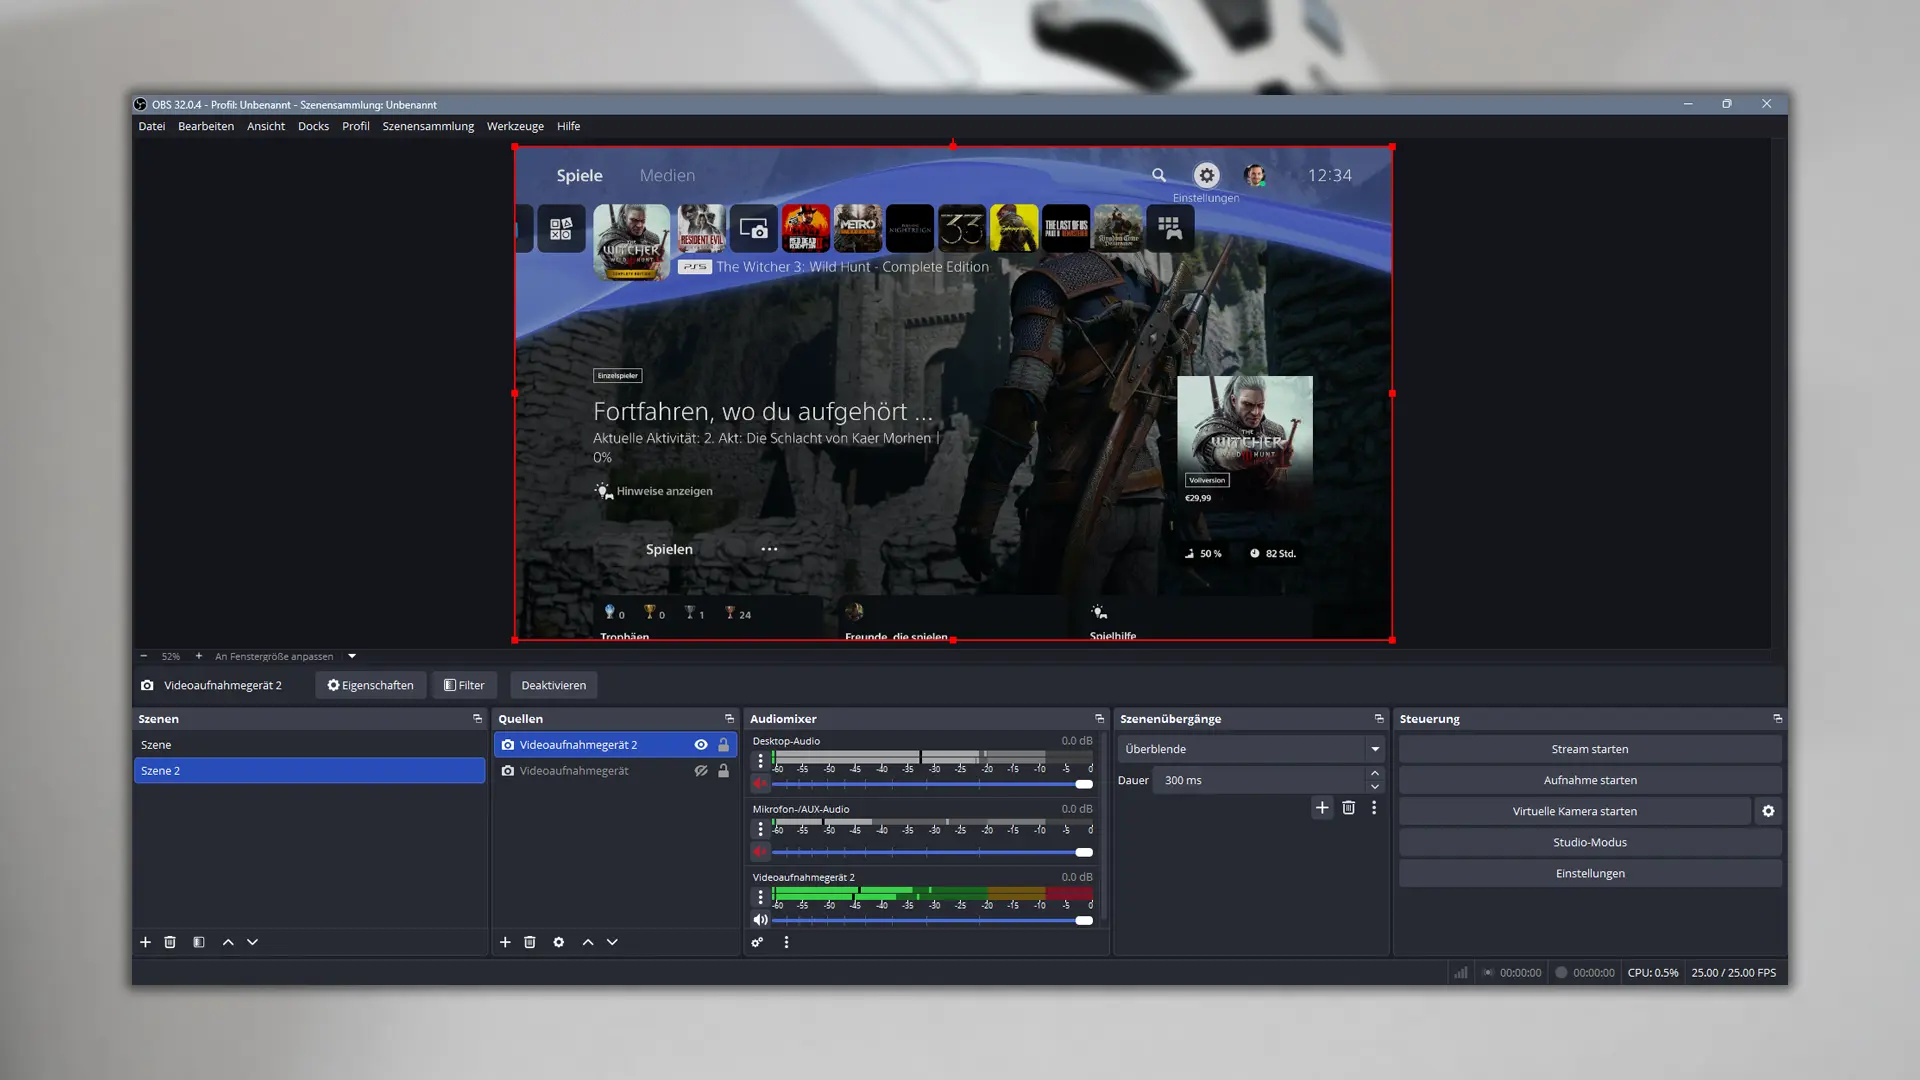Increase transition Dauer with up stepper
Viewport: 1920px width, 1080px height.
coord(1375,773)
